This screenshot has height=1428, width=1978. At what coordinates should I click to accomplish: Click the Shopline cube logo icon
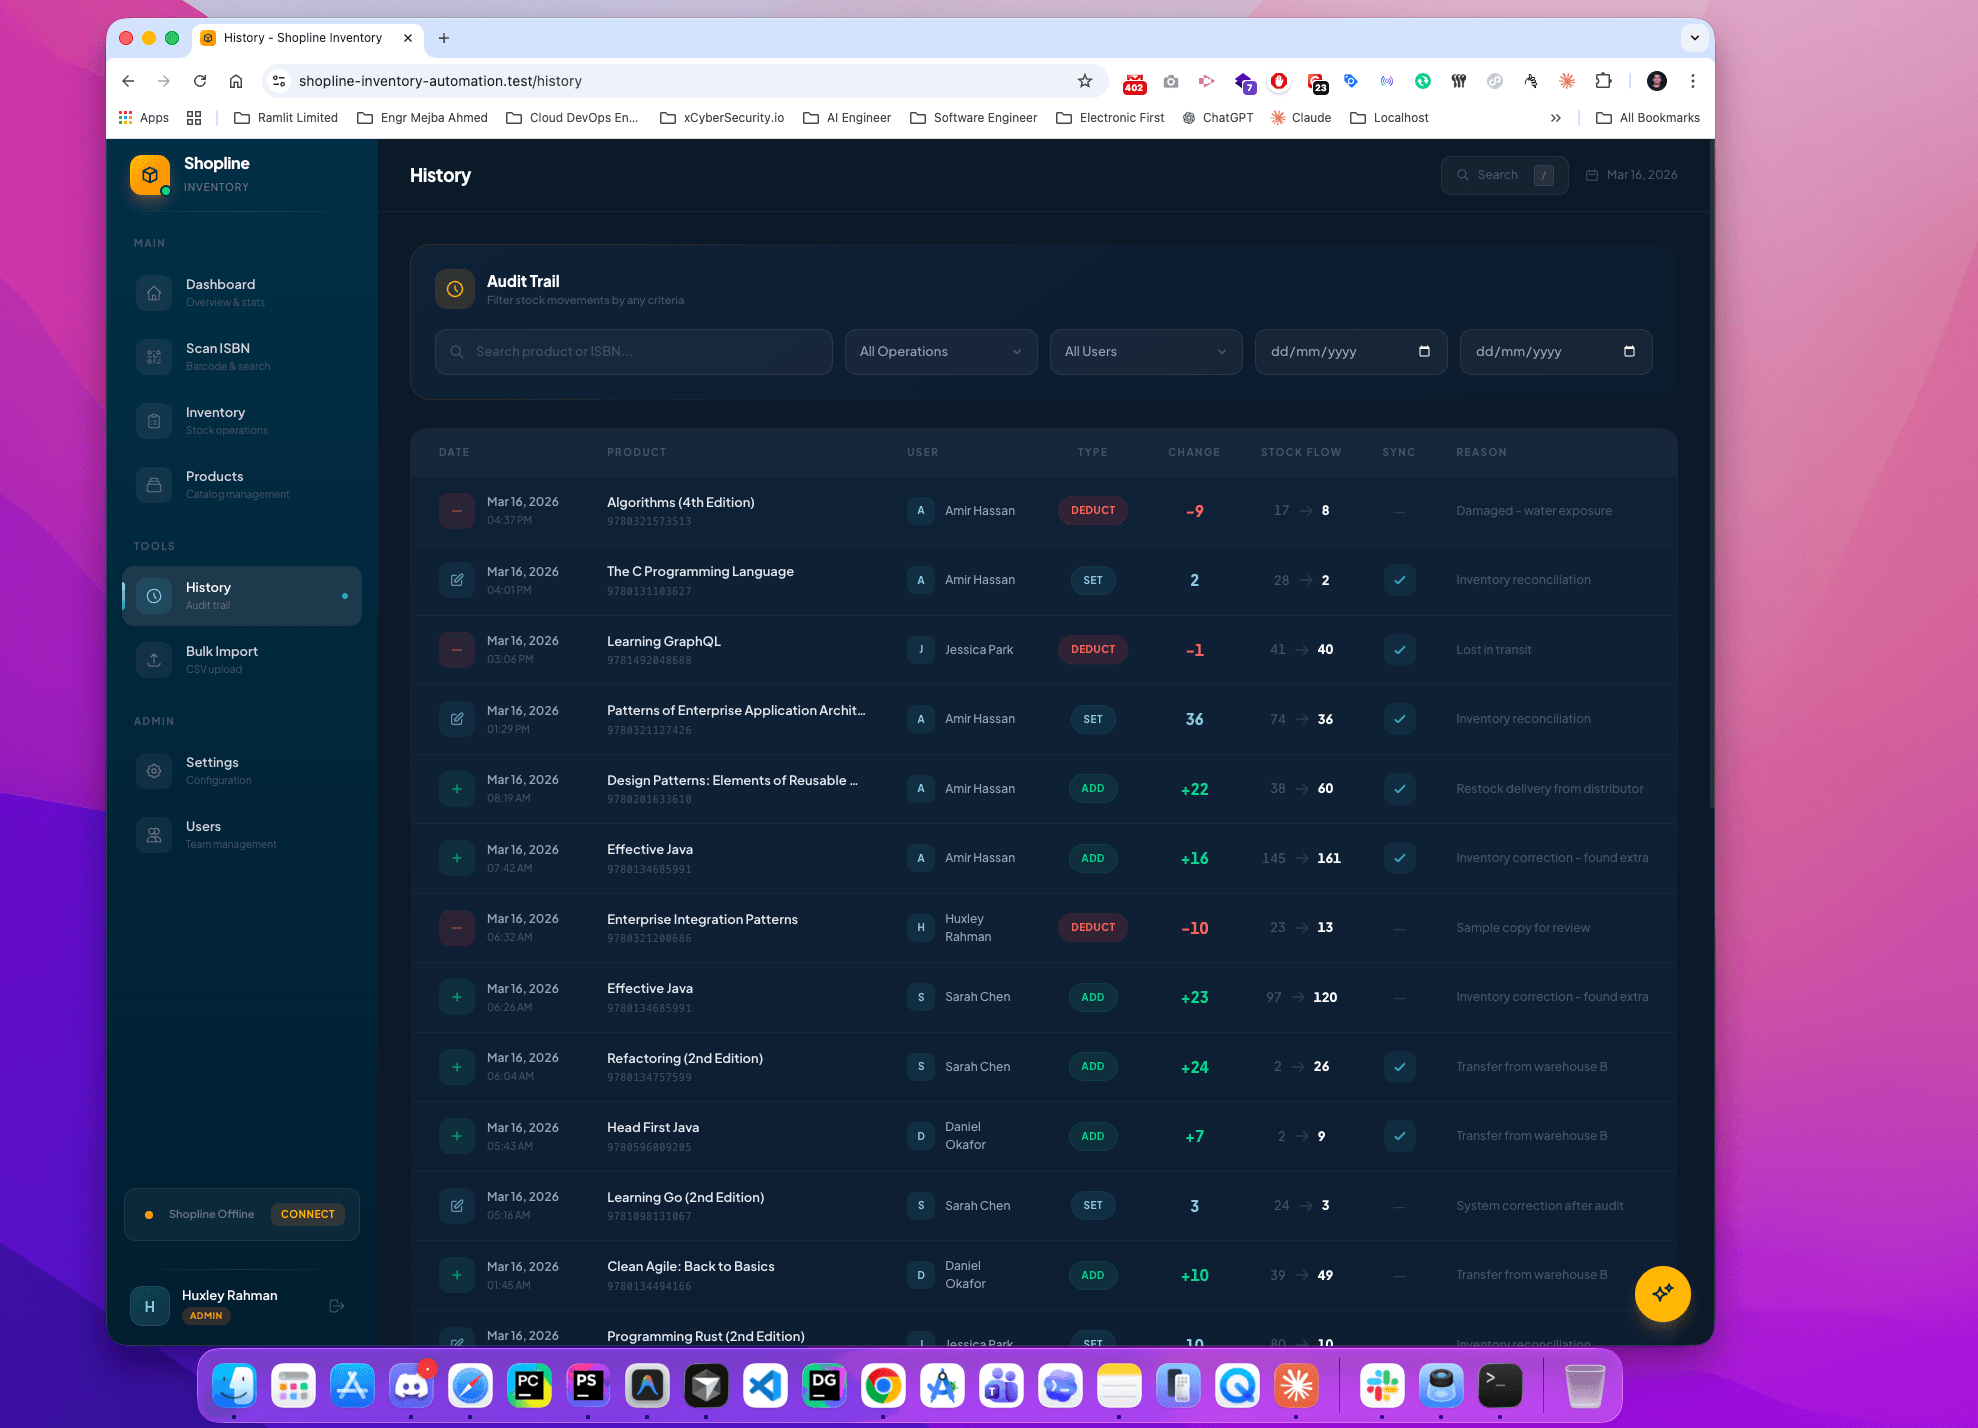click(x=149, y=174)
